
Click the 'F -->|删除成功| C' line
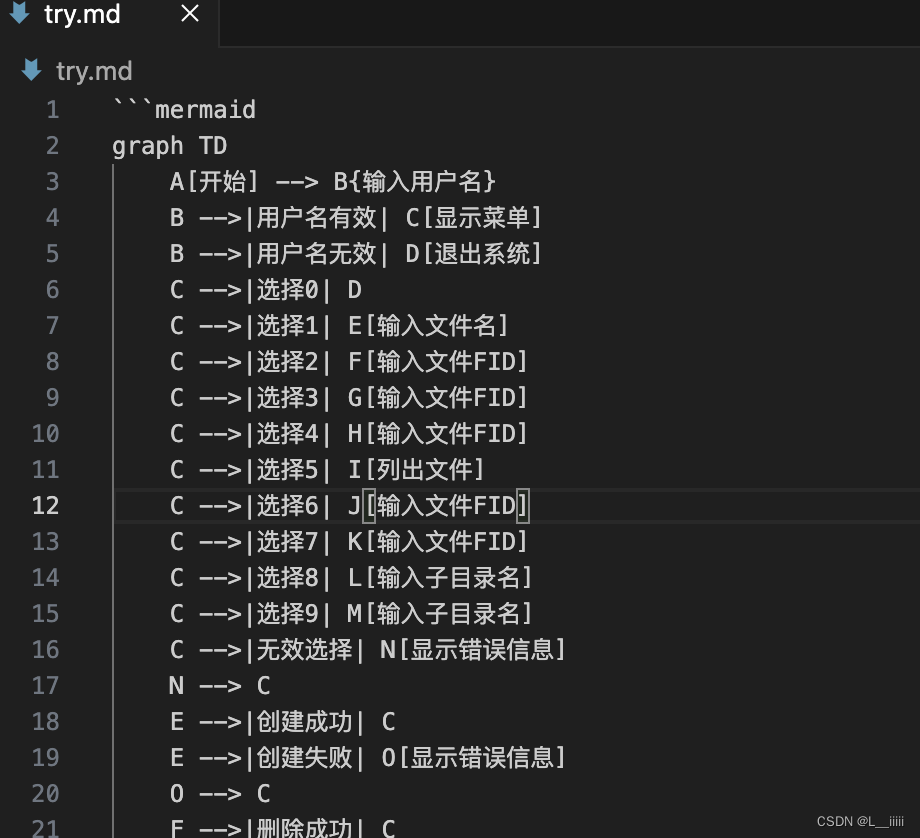coord(282,828)
